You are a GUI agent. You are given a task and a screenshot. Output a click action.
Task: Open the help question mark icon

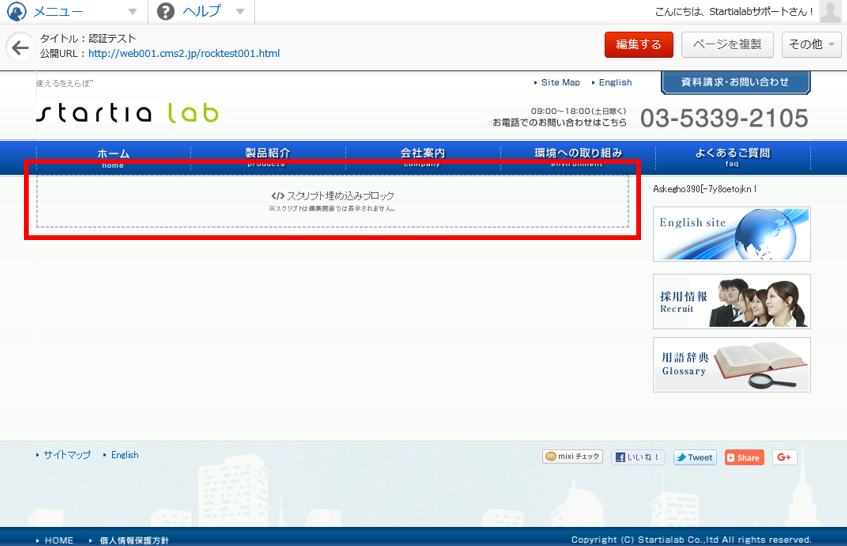point(165,11)
